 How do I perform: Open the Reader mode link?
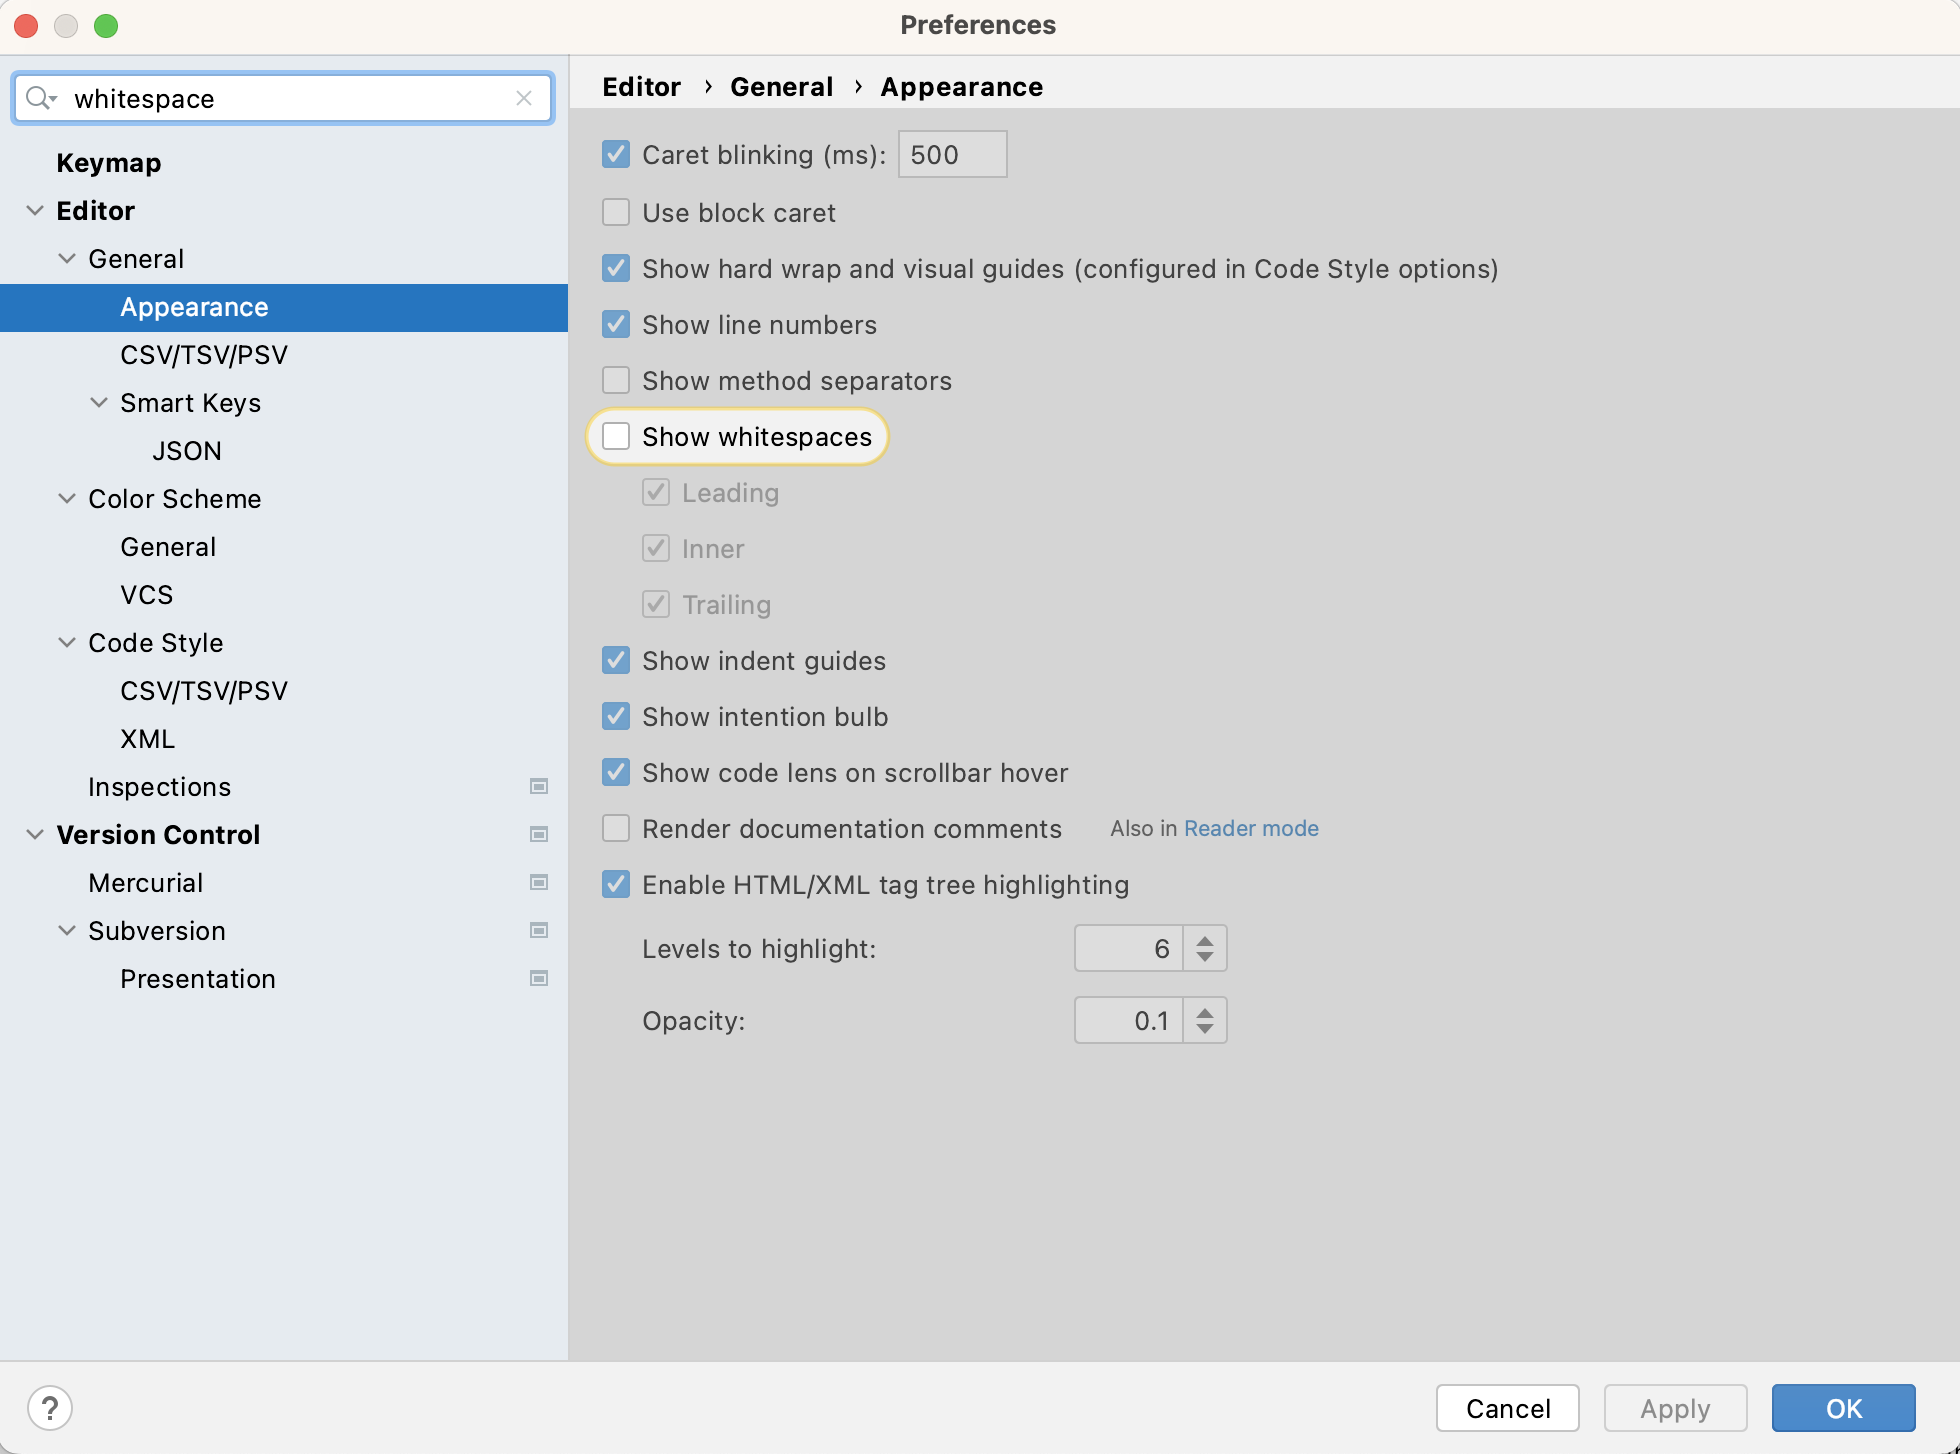pos(1251,828)
